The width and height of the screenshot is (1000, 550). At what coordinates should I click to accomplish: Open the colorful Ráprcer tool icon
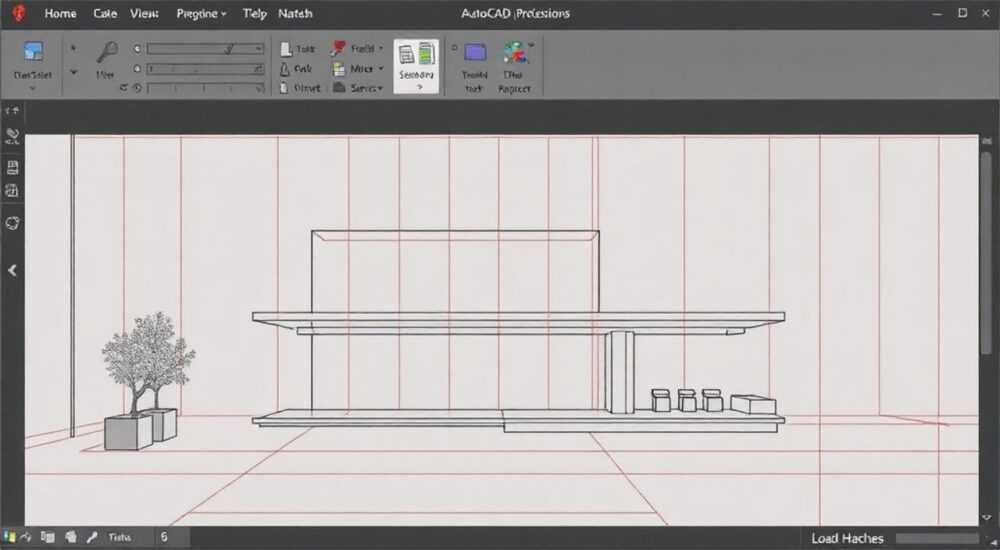[x=515, y=53]
